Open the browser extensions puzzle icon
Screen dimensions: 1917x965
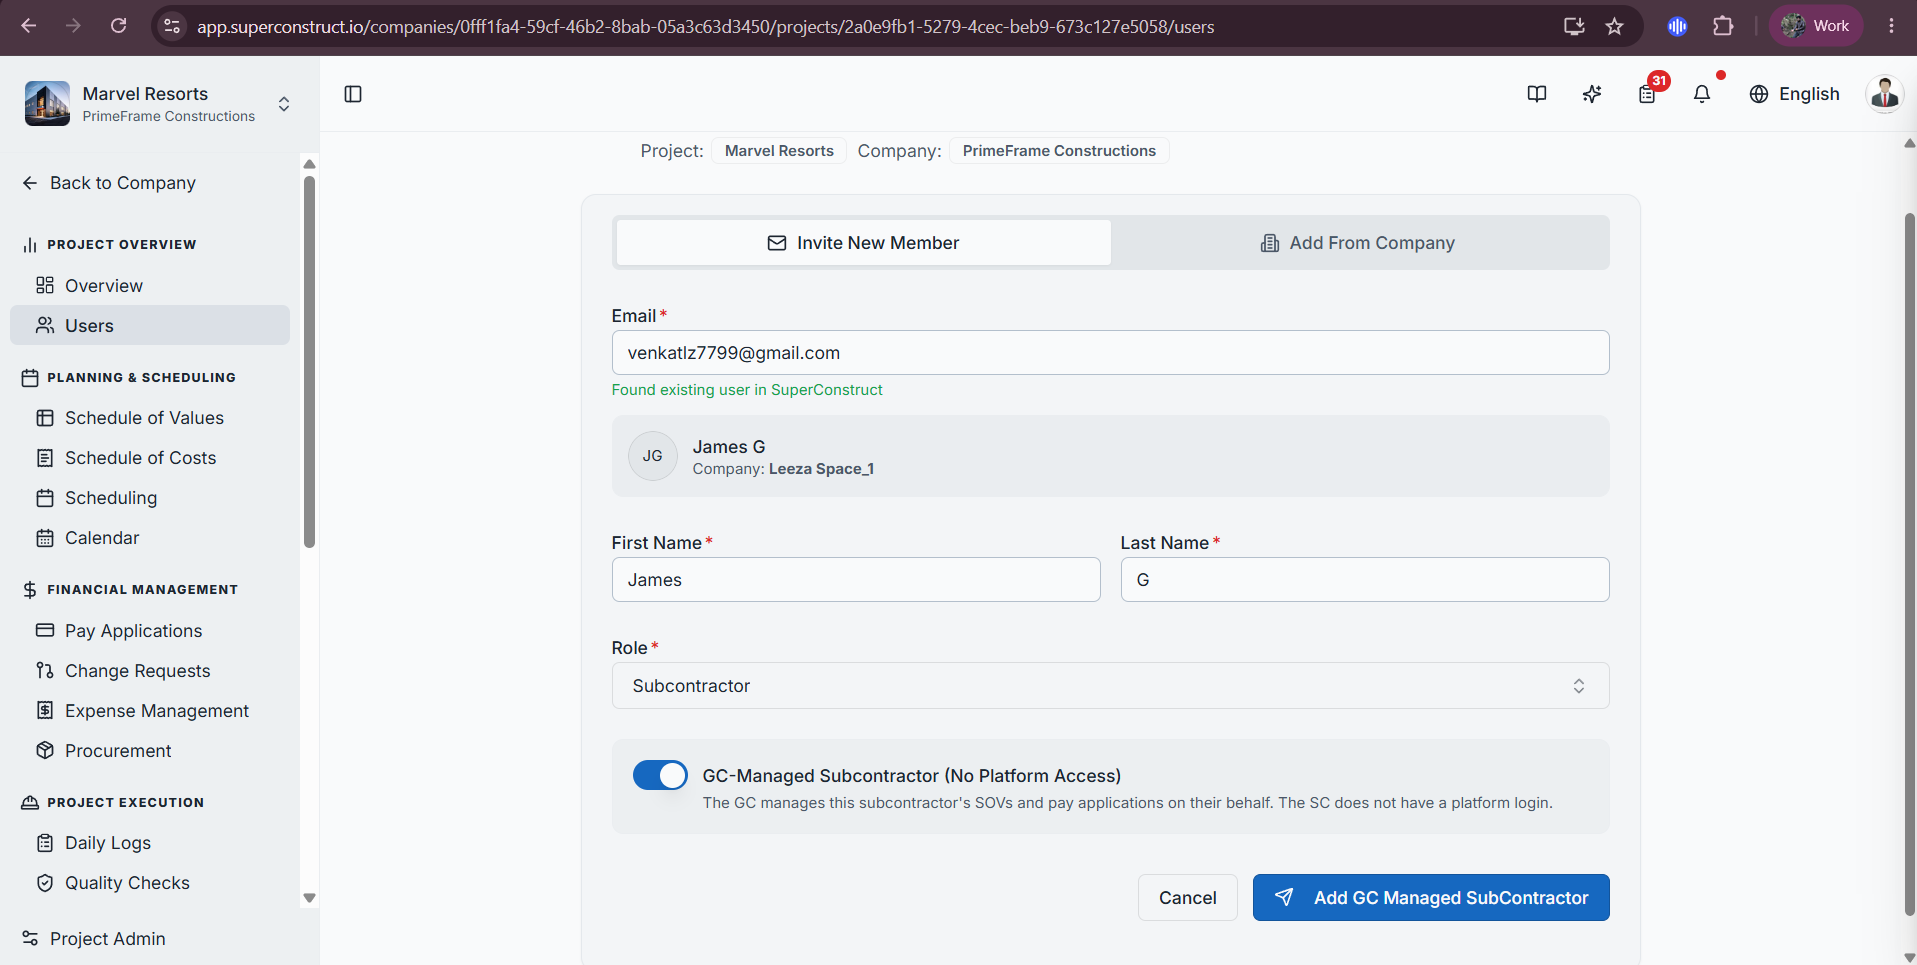1723,26
